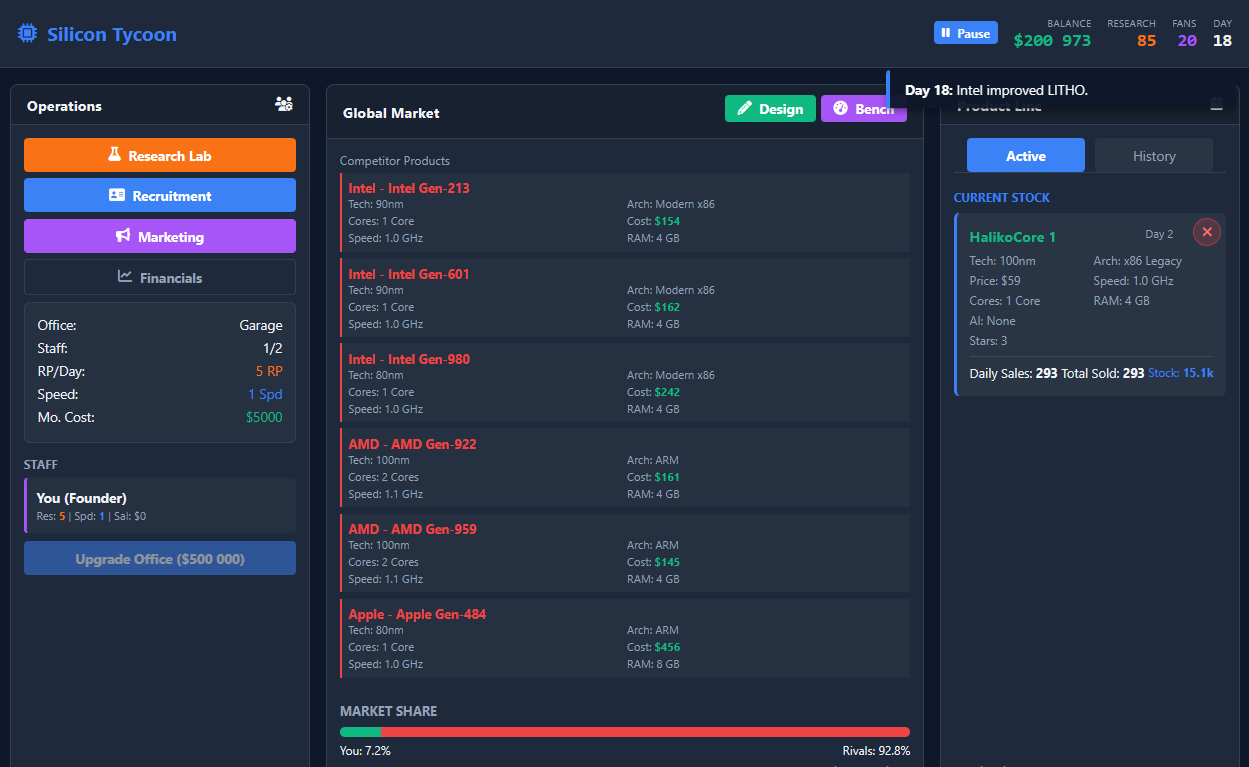The width and height of the screenshot is (1249, 767).
Task: Open the Bench tool
Action: [x=864, y=109]
